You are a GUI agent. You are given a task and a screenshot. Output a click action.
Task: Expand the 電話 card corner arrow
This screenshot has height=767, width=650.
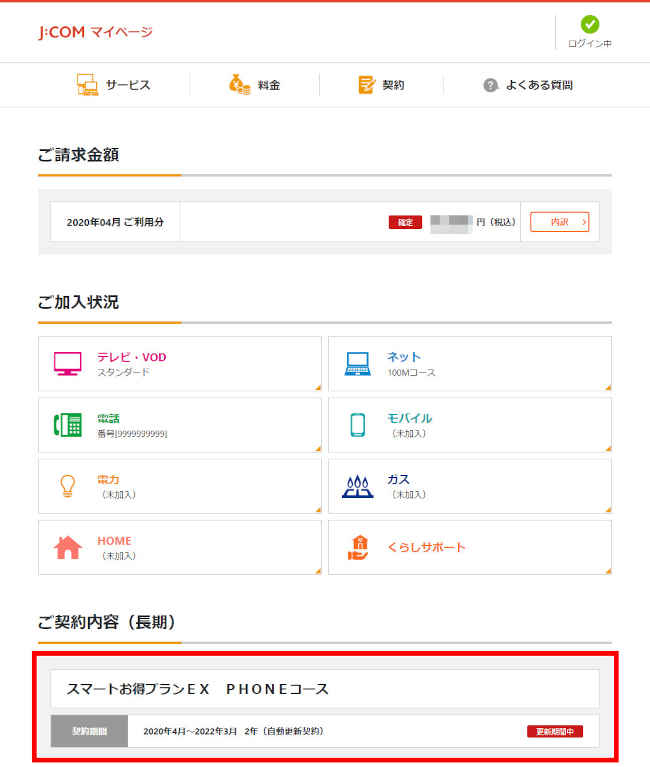[318, 449]
